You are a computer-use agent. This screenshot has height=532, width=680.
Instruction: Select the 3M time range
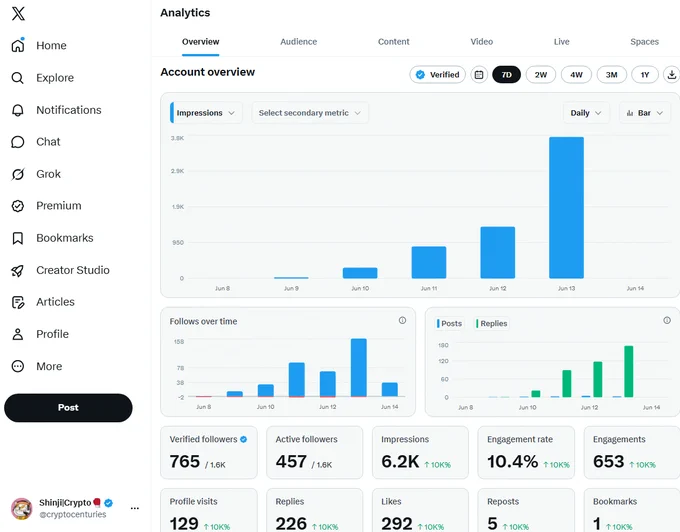(x=611, y=75)
